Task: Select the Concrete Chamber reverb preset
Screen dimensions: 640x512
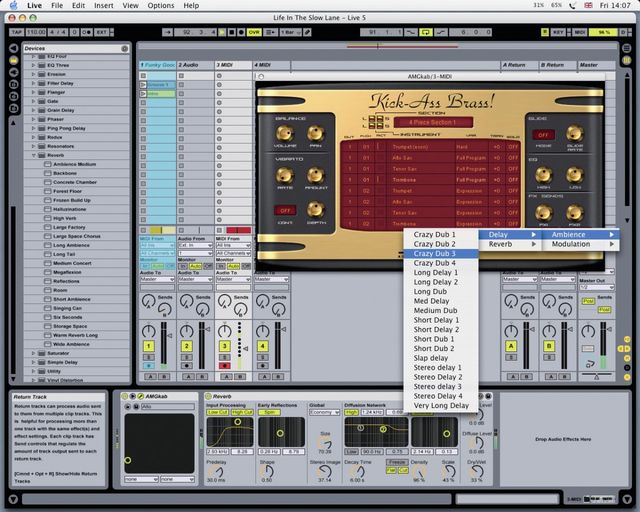Action: (x=75, y=182)
